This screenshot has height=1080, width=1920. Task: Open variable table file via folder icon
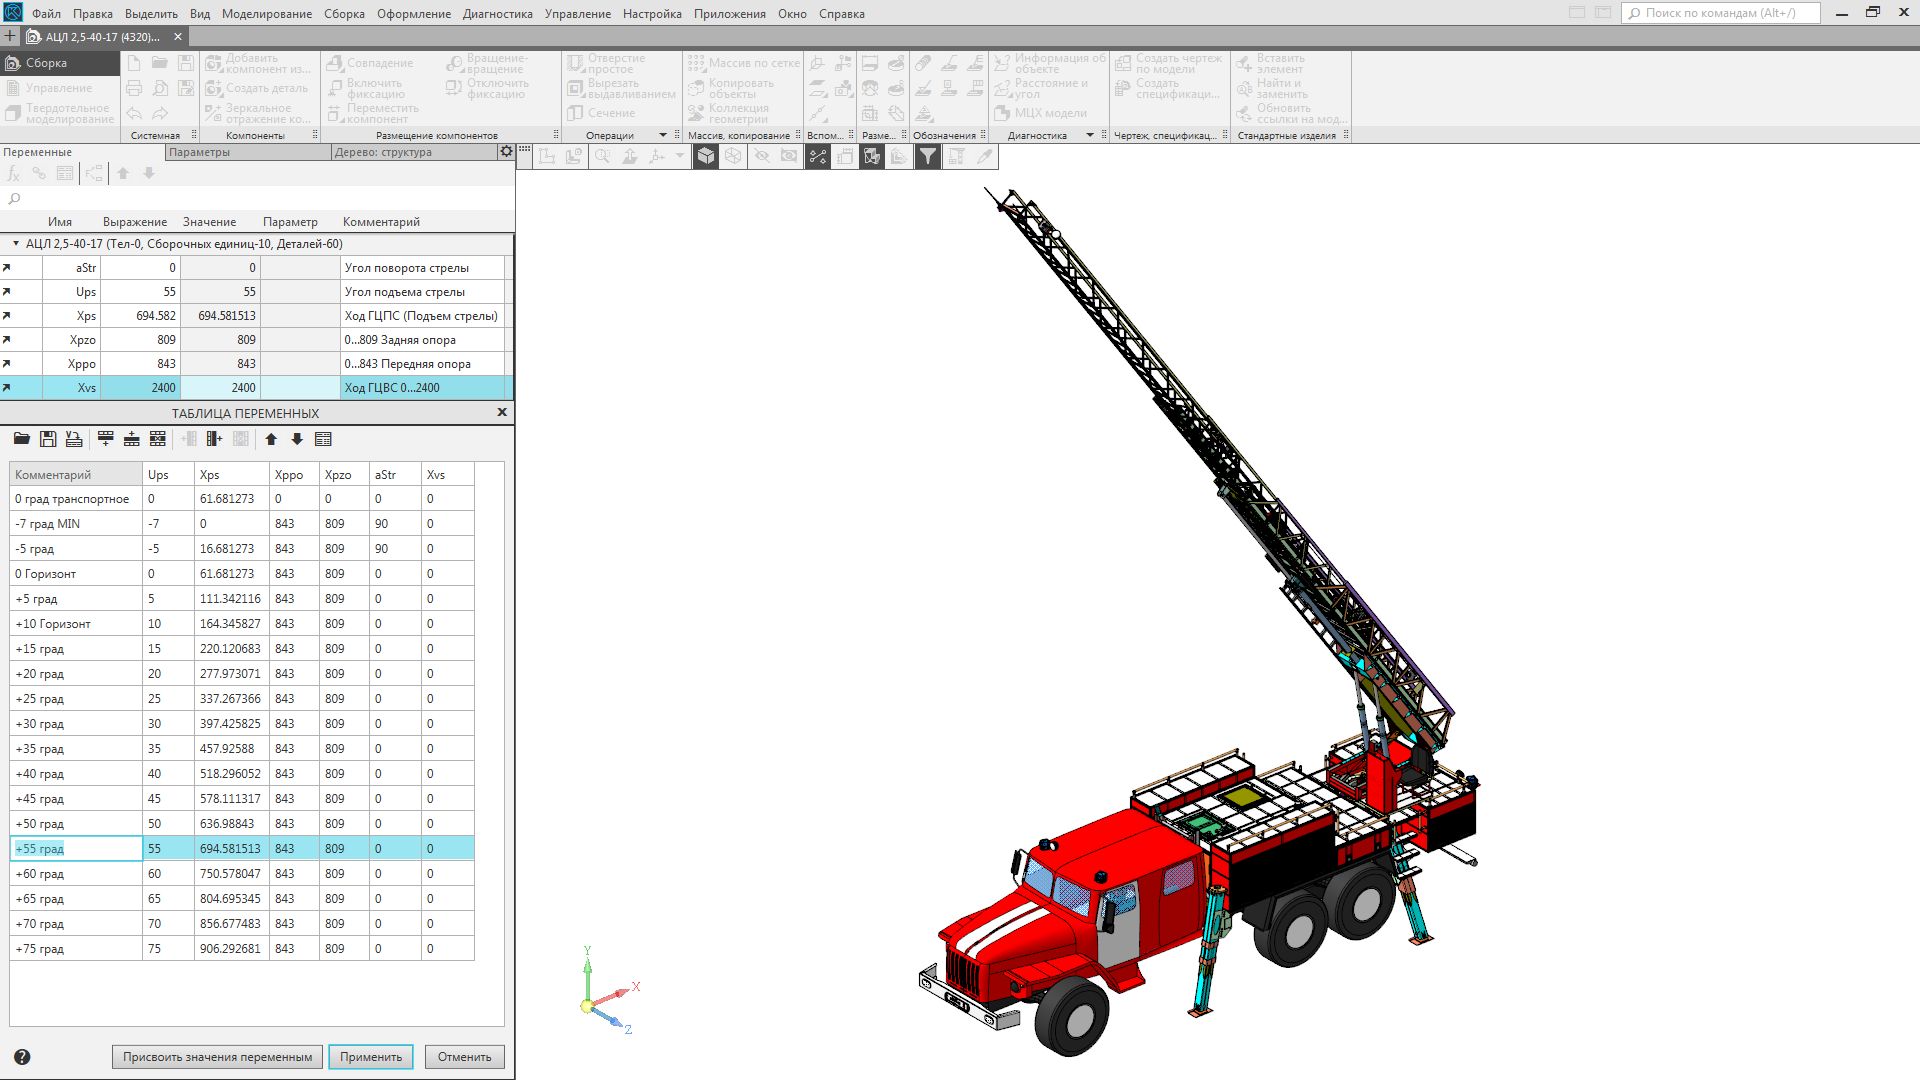point(21,439)
